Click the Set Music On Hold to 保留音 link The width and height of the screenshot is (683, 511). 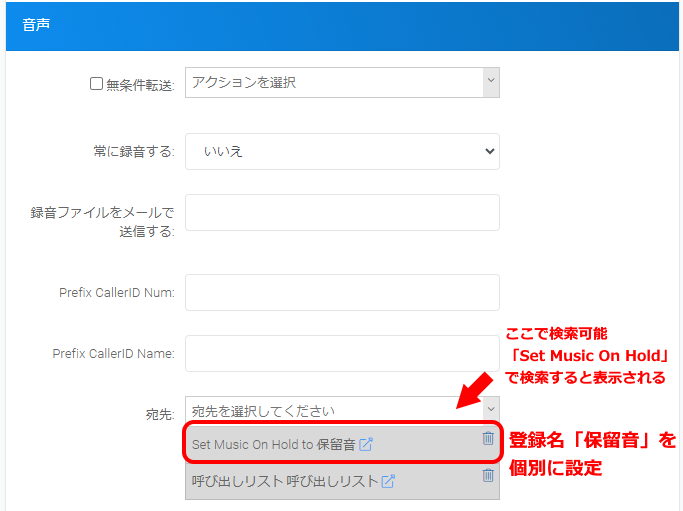point(273,444)
